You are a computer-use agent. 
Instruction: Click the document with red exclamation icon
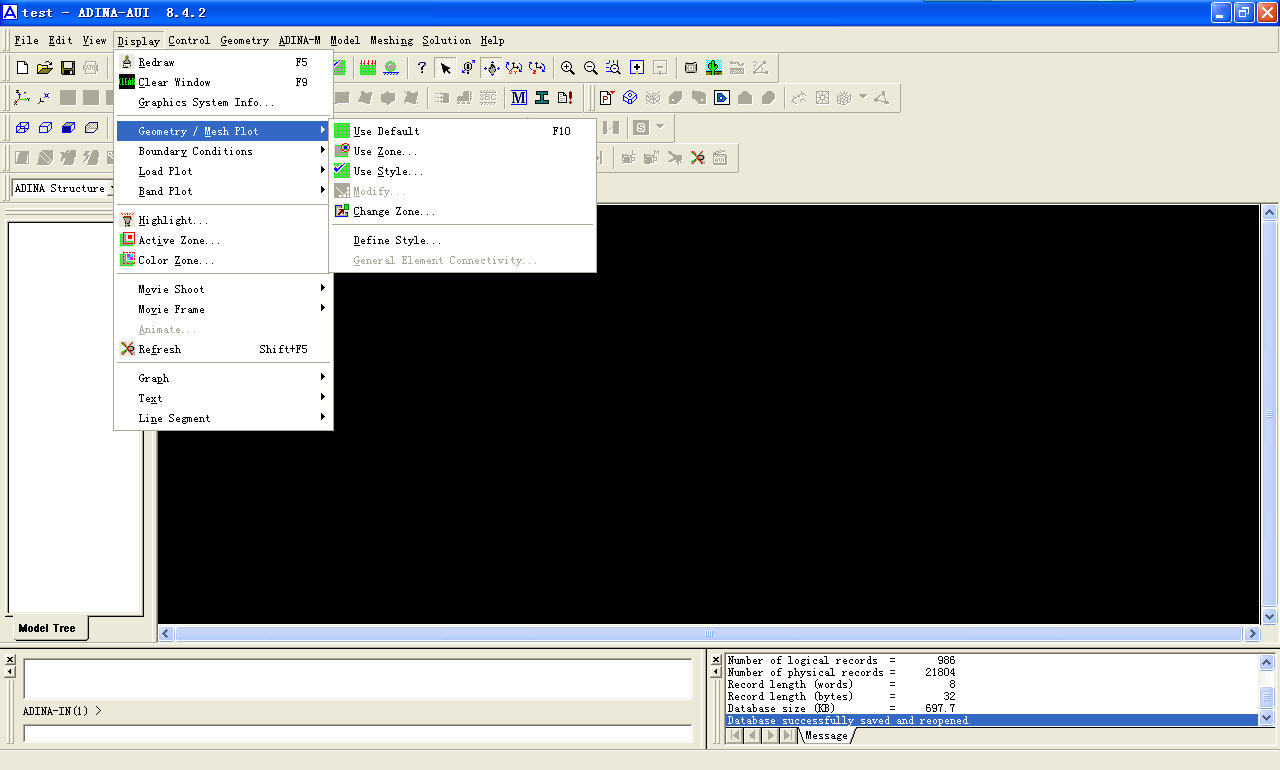(x=565, y=98)
